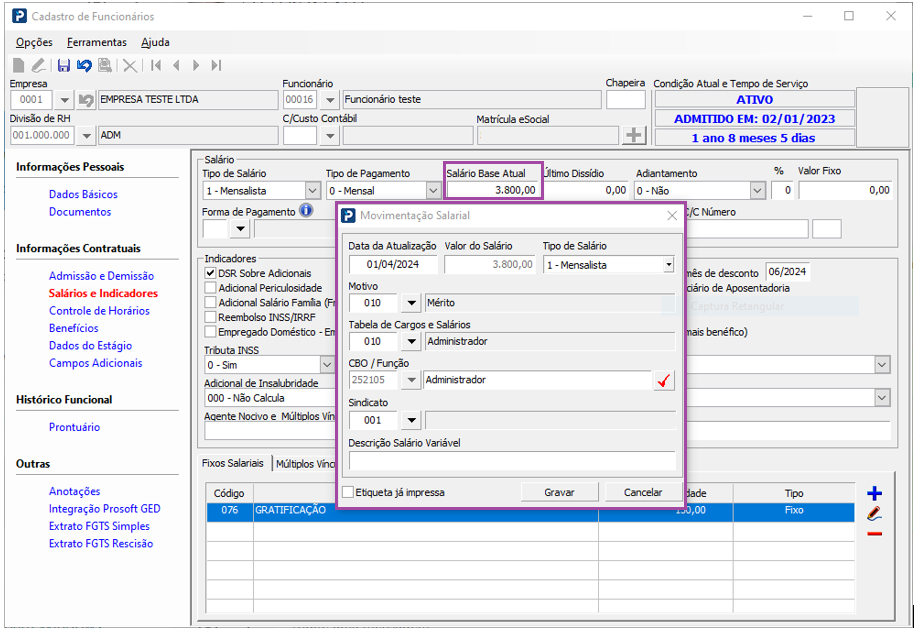The height and width of the screenshot is (633, 917).
Task: Click the blue save diskette toolbar icon
Action: [64, 66]
